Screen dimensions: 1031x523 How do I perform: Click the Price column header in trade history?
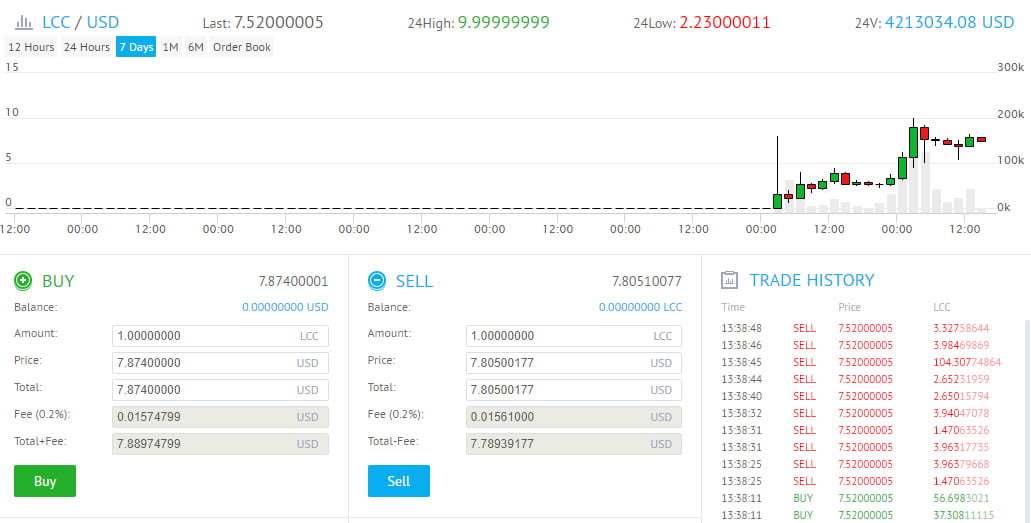point(850,307)
